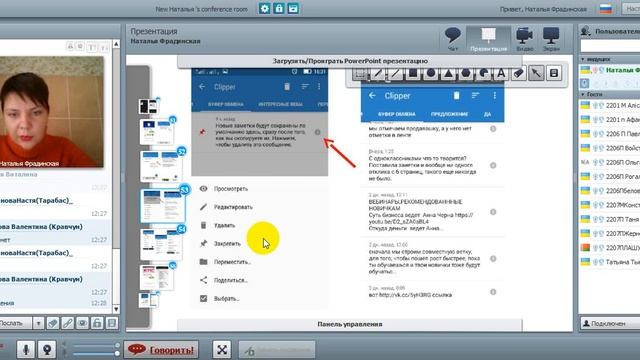
Task: Switch to the Чат speech-bubble tab
Action: point(453,39)
